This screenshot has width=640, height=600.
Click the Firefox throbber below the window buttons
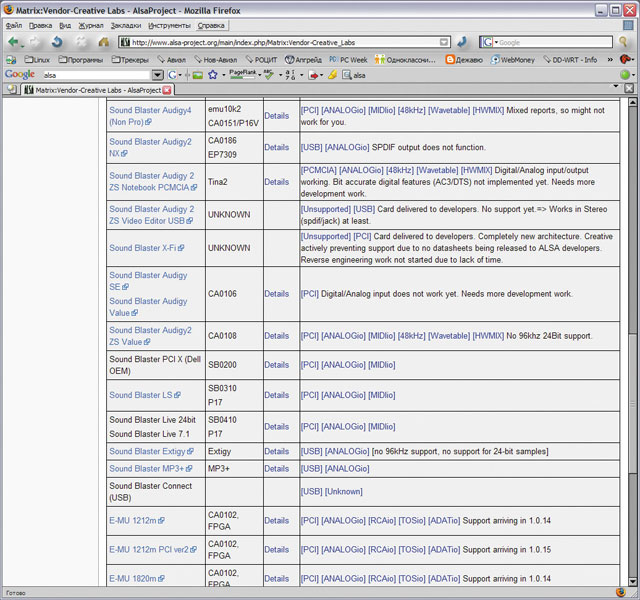[x=628, y=25]
